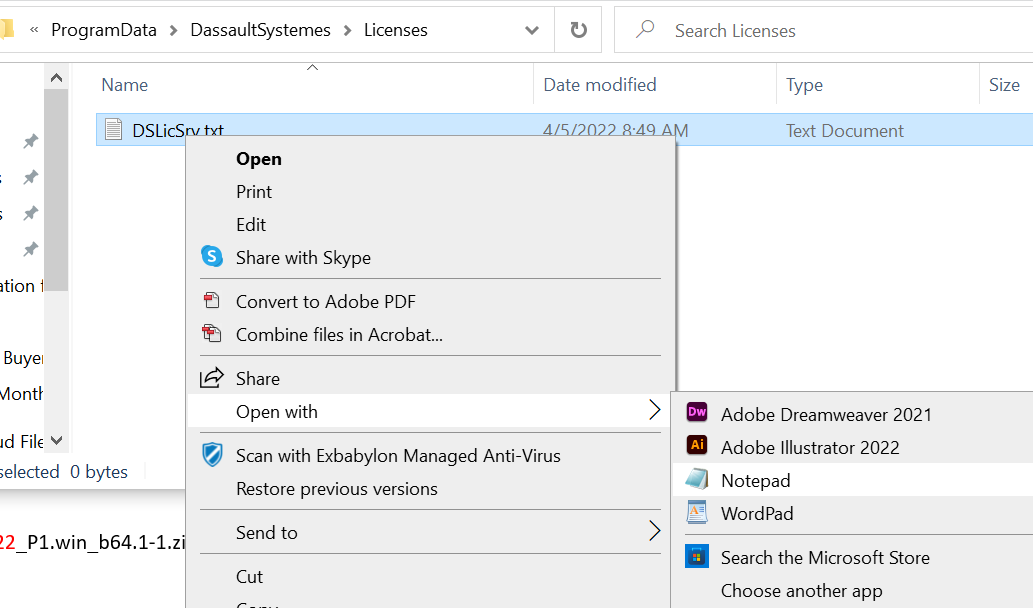This screenshot has width=1033, height=608.
Task: Click the Adobe Illustrator 2022 icon
Action: pos(697,446)
